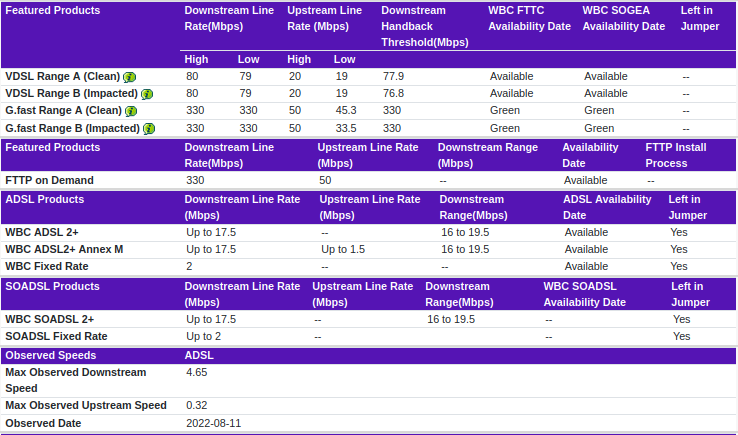Click FTTP on Demand Available status
Viewport: 738px width, 435px height.
[x=586, y=180]
